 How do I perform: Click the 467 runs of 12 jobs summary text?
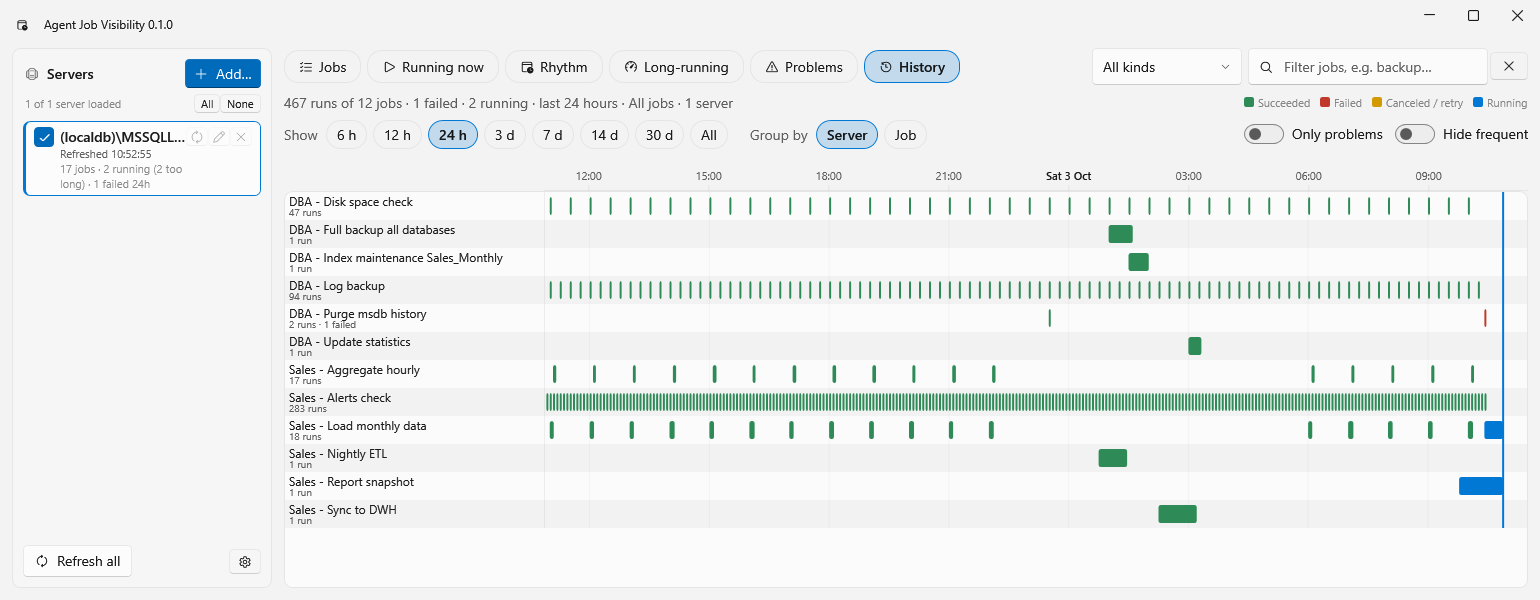[x=508, y=103]
